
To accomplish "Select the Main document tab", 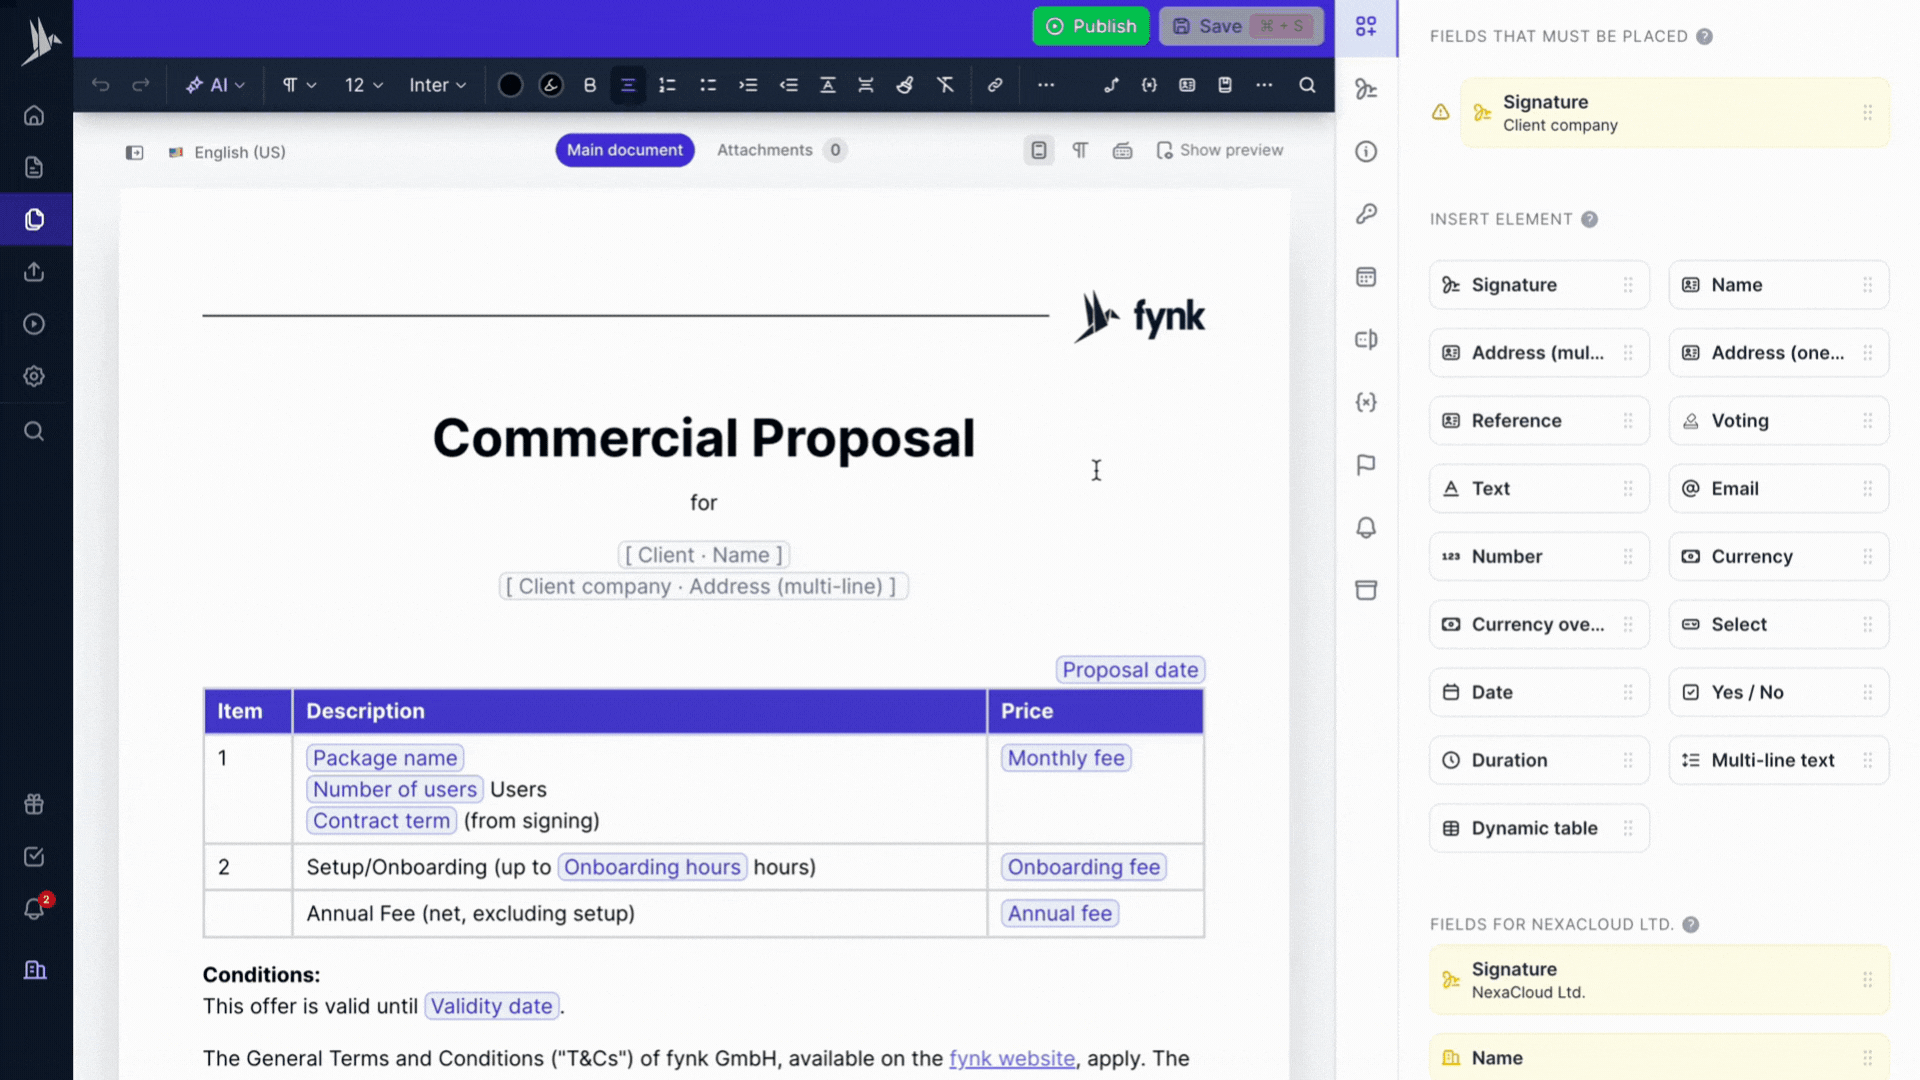I will (x=625, y=150).
